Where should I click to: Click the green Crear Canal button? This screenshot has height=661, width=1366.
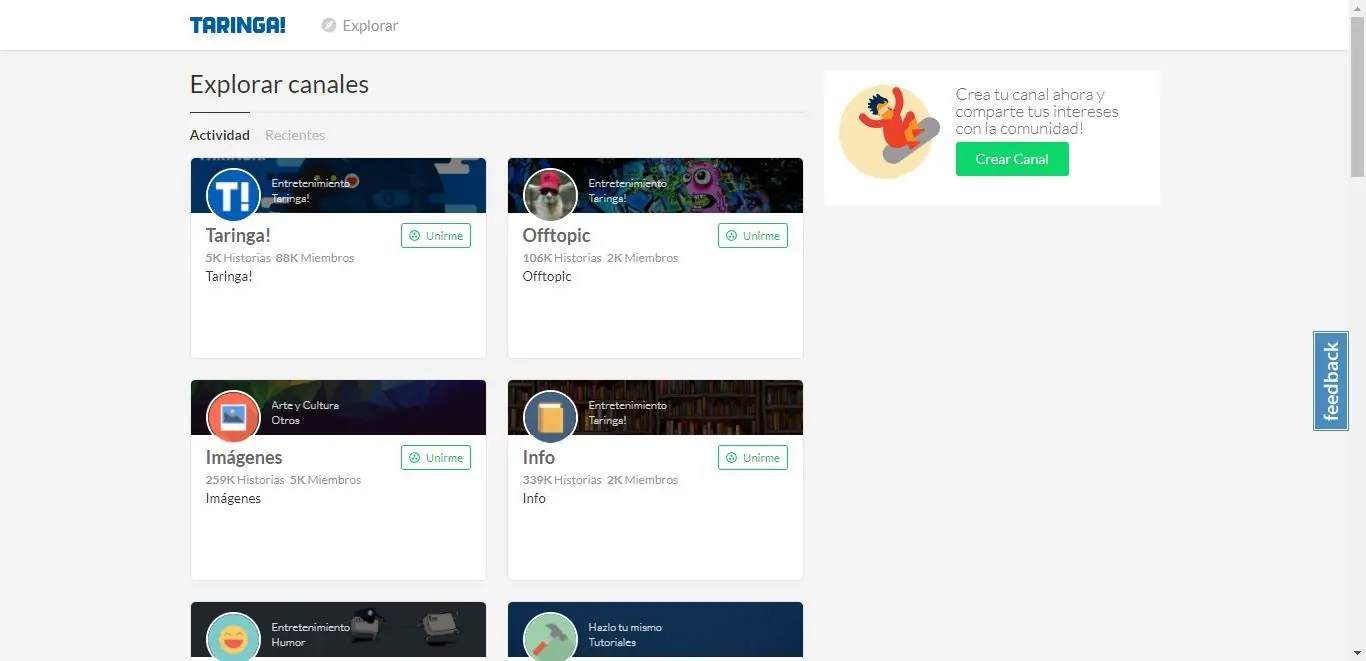[x=1012, y=159]
